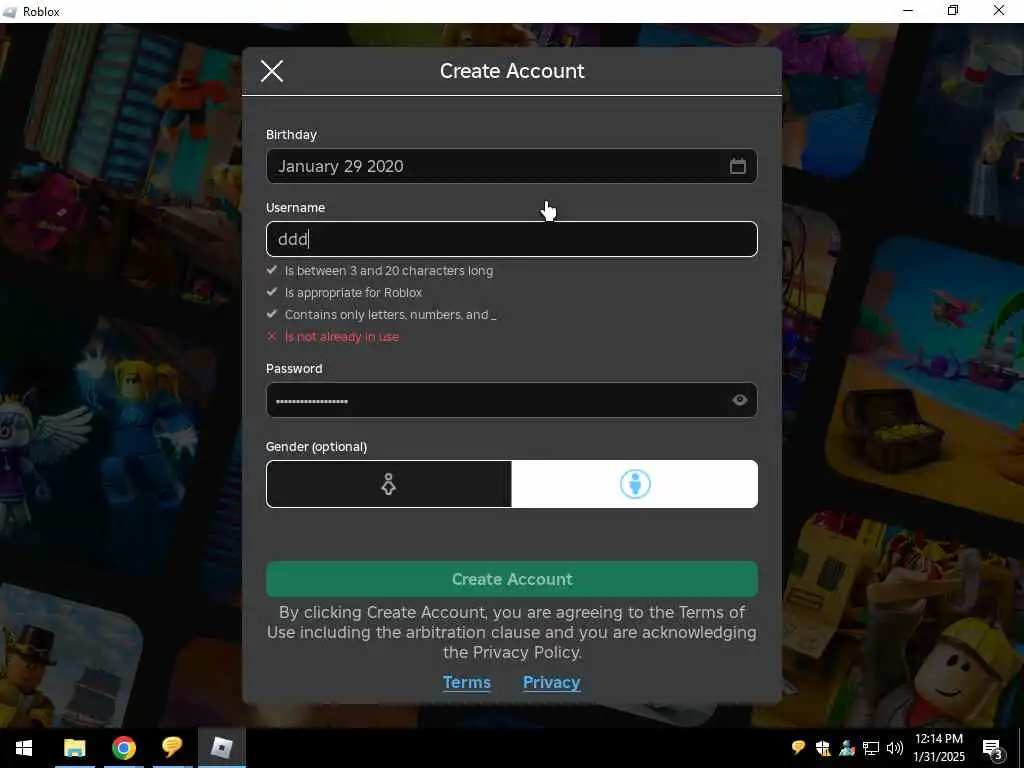Click the green Create Account button
The image size is (1024, 768).
[x=511, y=579]
